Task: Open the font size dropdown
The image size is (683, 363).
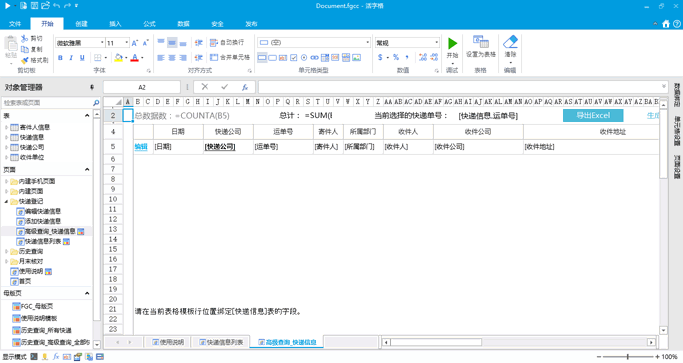Action: (x=127, y=43)
